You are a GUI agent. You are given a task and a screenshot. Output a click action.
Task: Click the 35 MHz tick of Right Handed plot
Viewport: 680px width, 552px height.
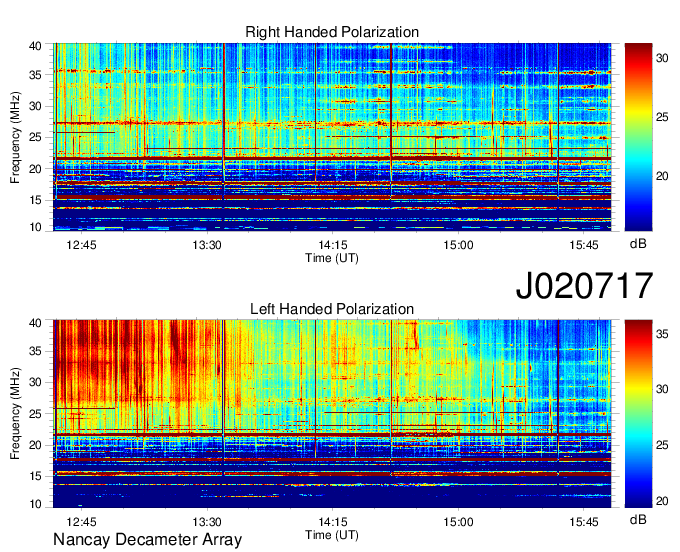(36, 75)
